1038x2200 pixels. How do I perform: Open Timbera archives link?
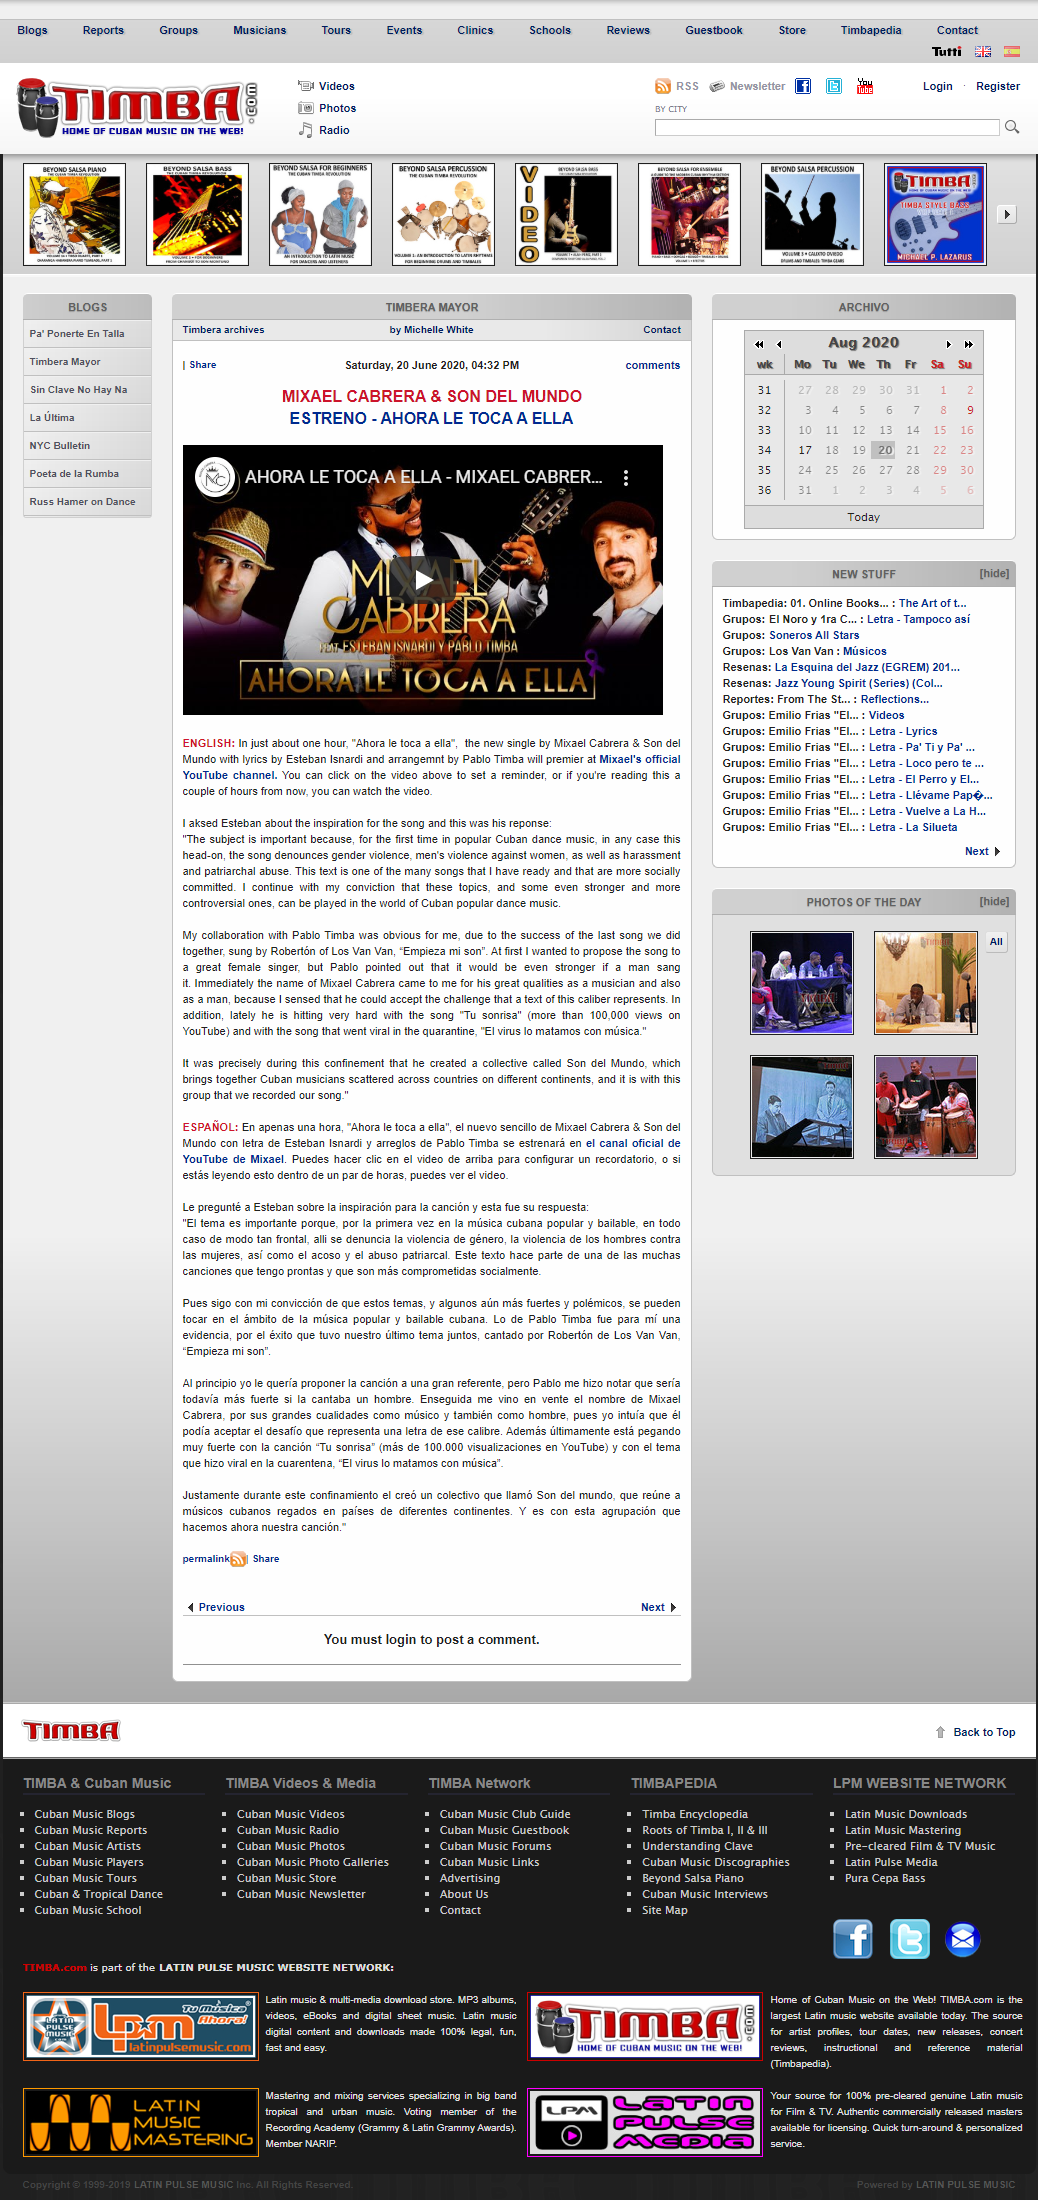[x=223, y=330]
